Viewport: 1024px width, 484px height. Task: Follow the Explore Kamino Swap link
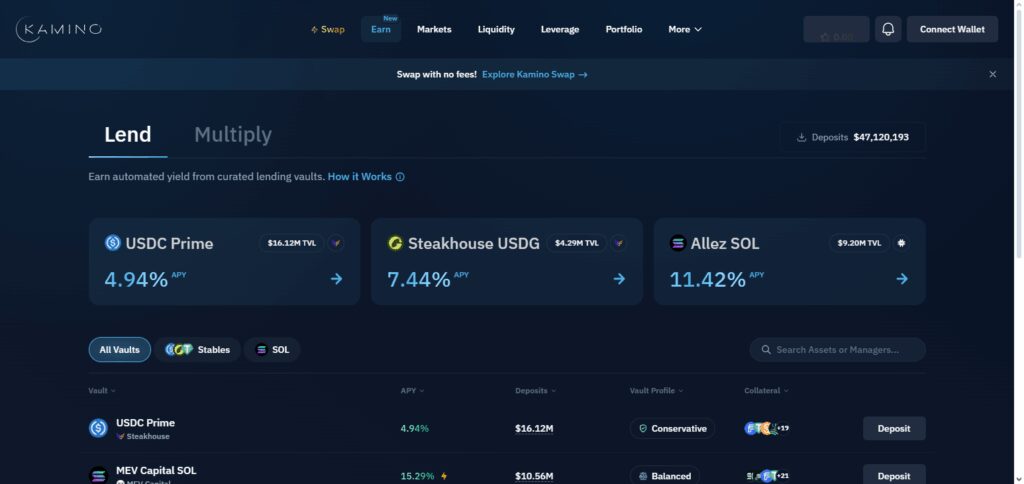535,74
